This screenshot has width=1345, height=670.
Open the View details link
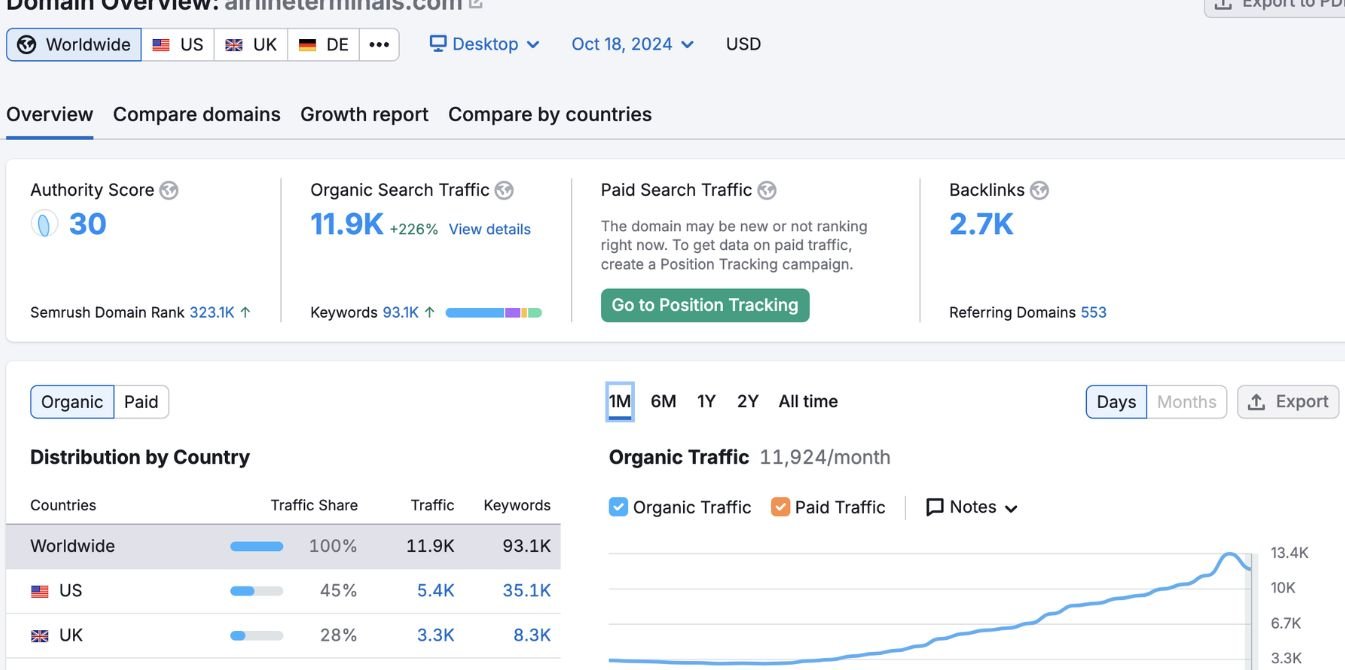click(490, 229)
